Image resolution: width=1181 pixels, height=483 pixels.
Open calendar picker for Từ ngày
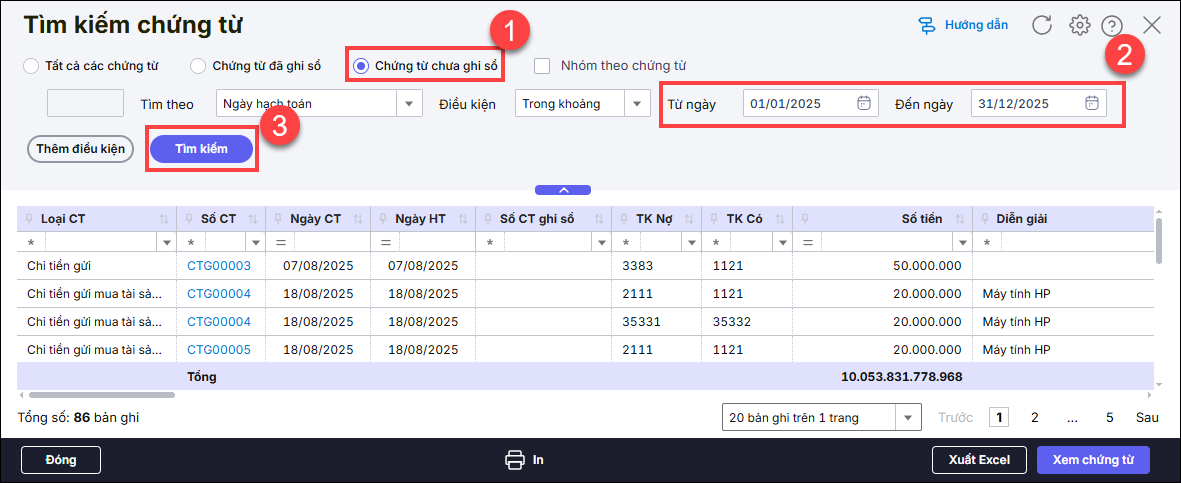tap(864, 103)
